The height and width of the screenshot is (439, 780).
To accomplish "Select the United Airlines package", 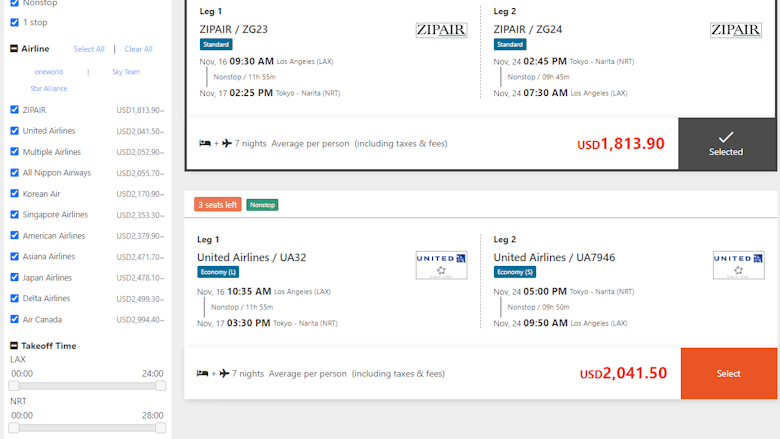I will coord(729,373).
